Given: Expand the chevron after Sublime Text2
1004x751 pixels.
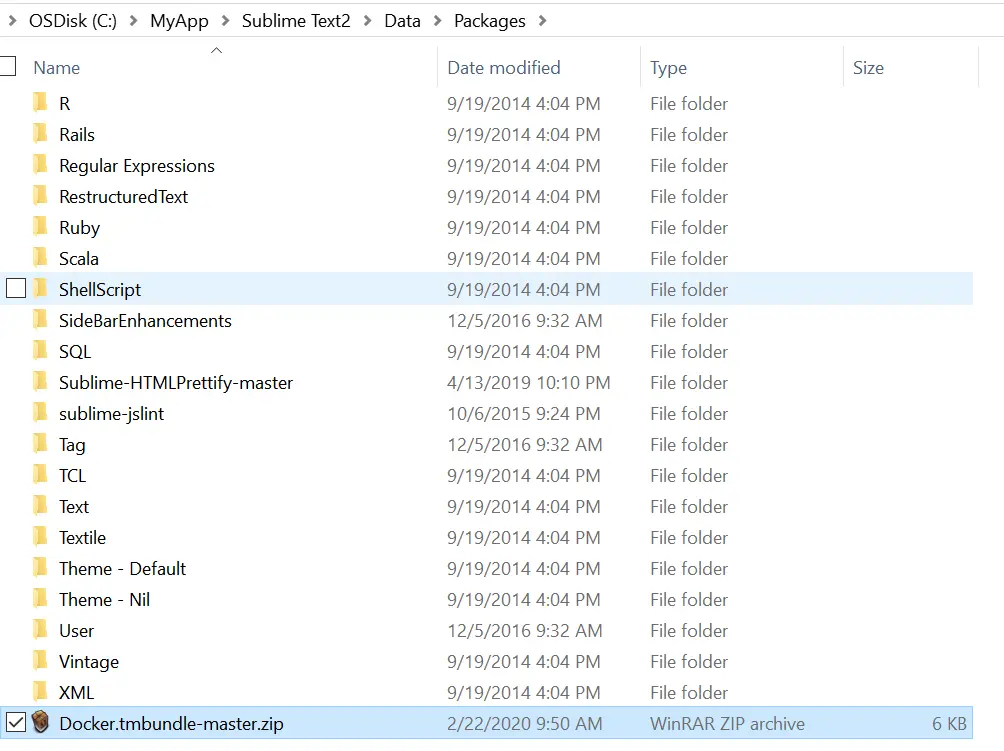Looking at the screenshot, I should 368,20.
